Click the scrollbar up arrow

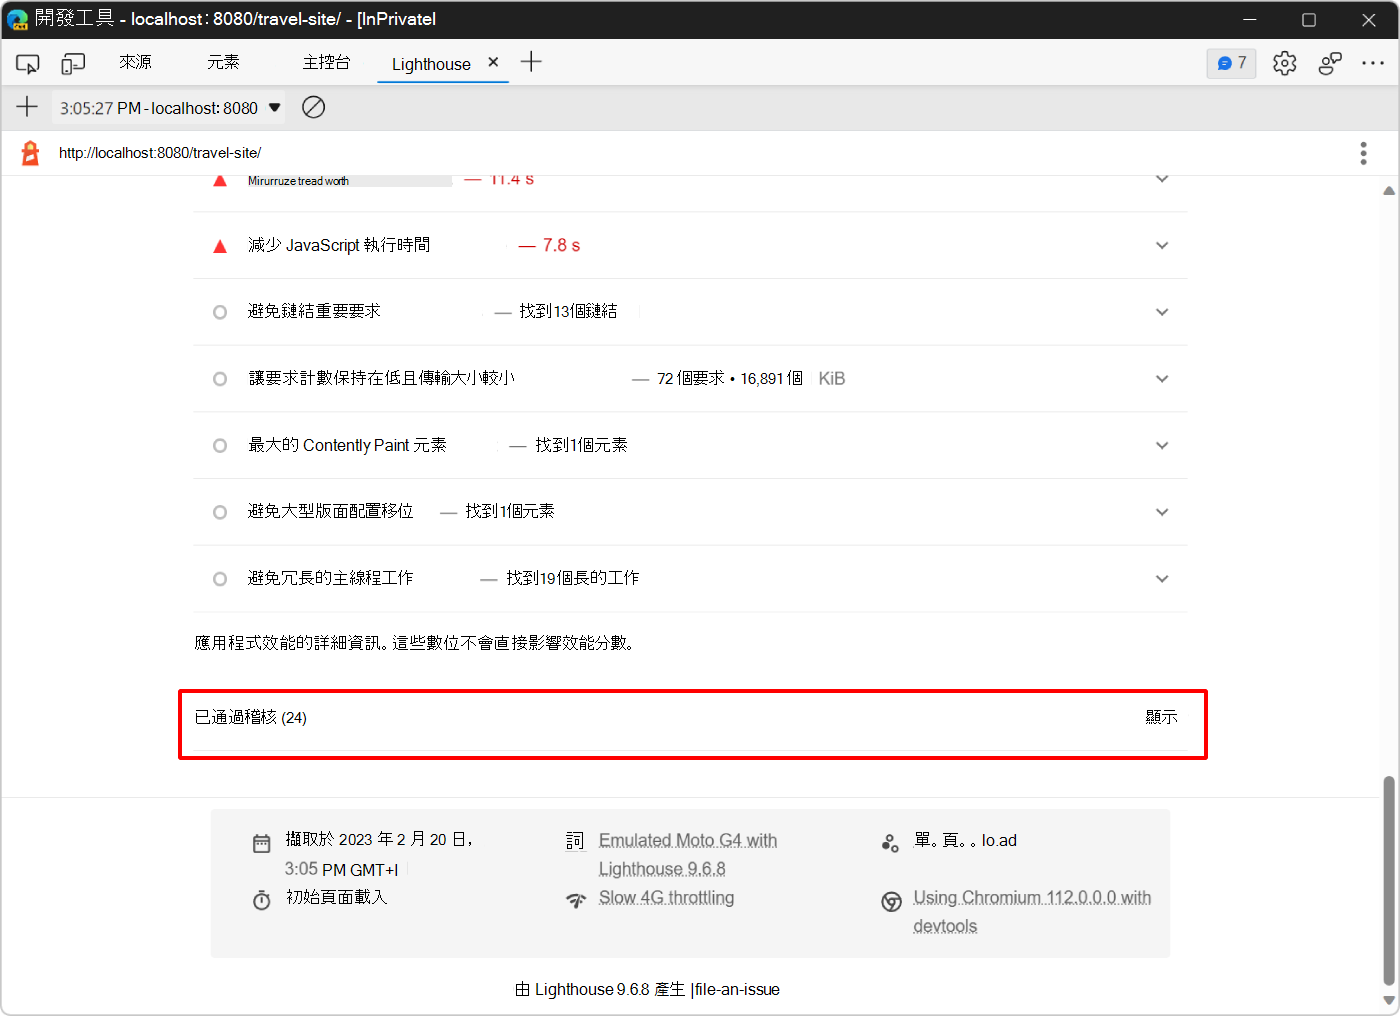click(1389, 190)
